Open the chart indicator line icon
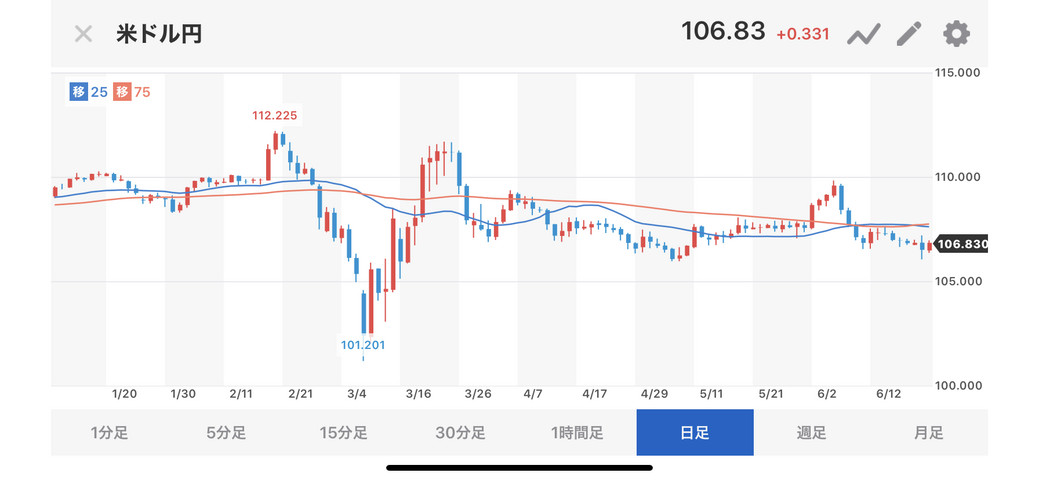The height and width of the screenshot is (480, 1039). click(x=863, y=34)
